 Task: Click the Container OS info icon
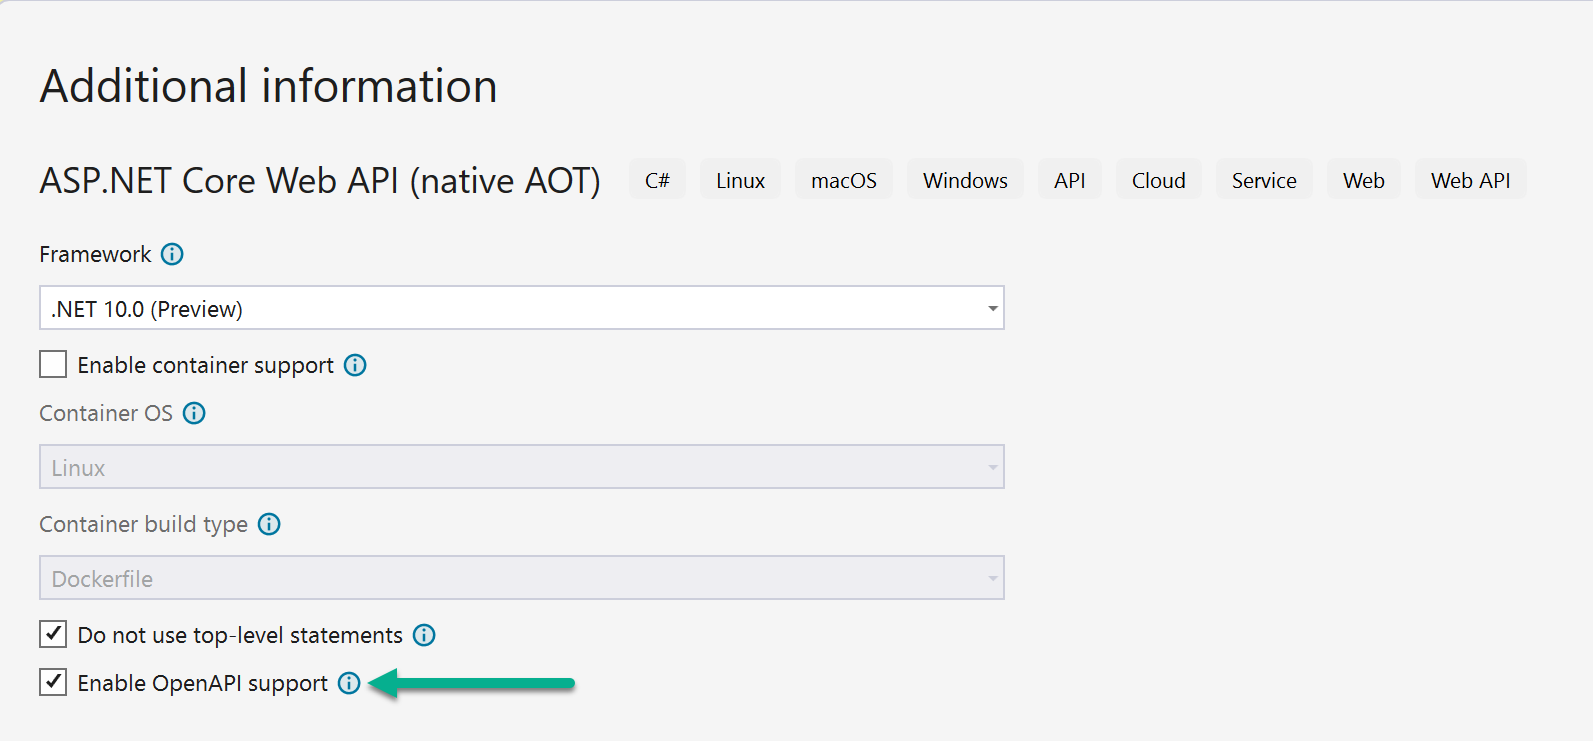click(194, 413)
